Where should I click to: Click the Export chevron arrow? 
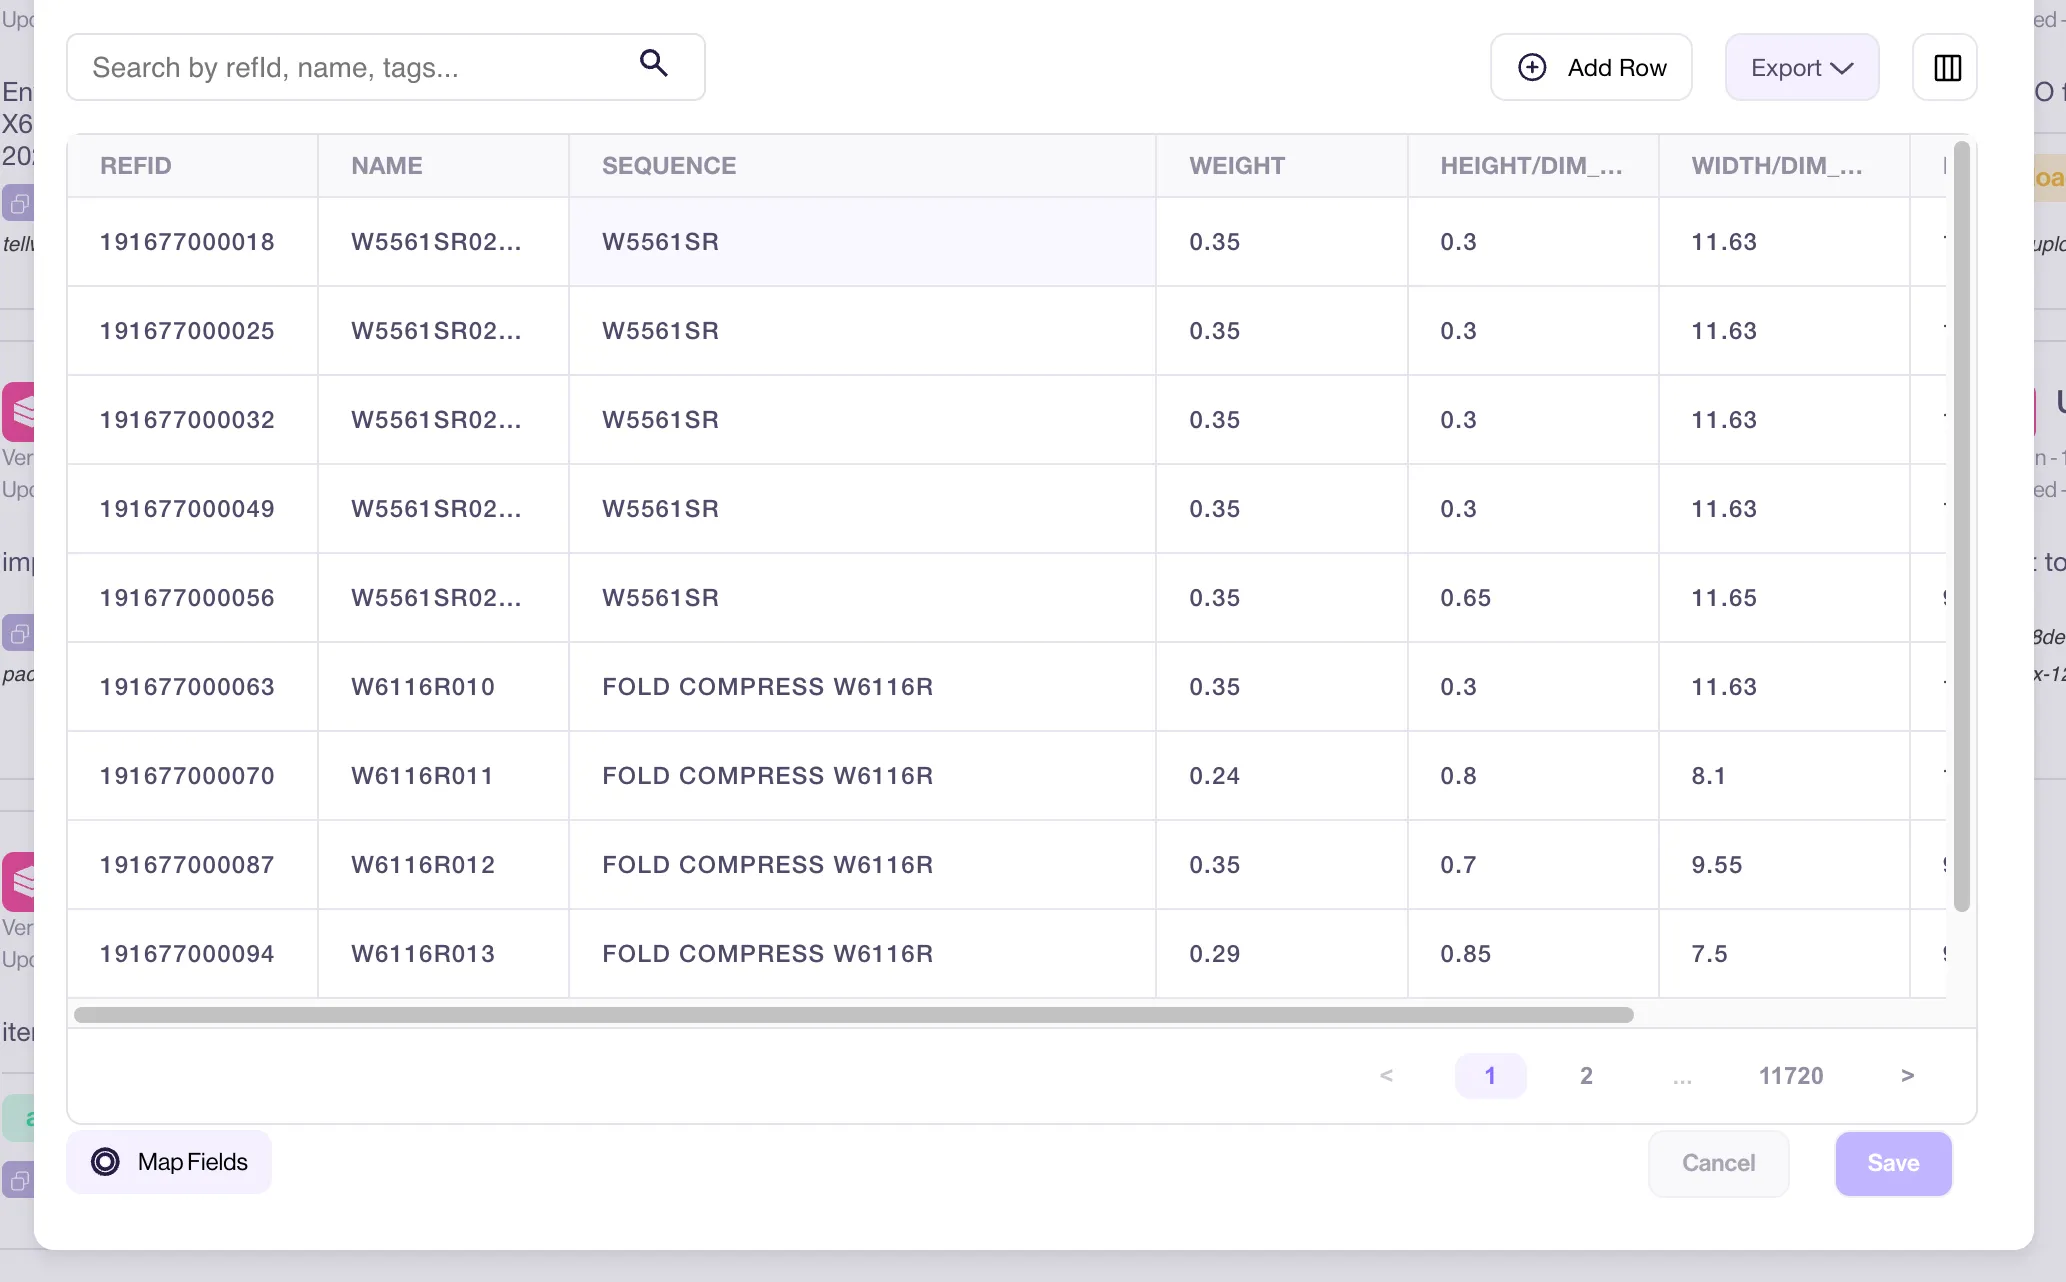click(x=1842, y=69)
